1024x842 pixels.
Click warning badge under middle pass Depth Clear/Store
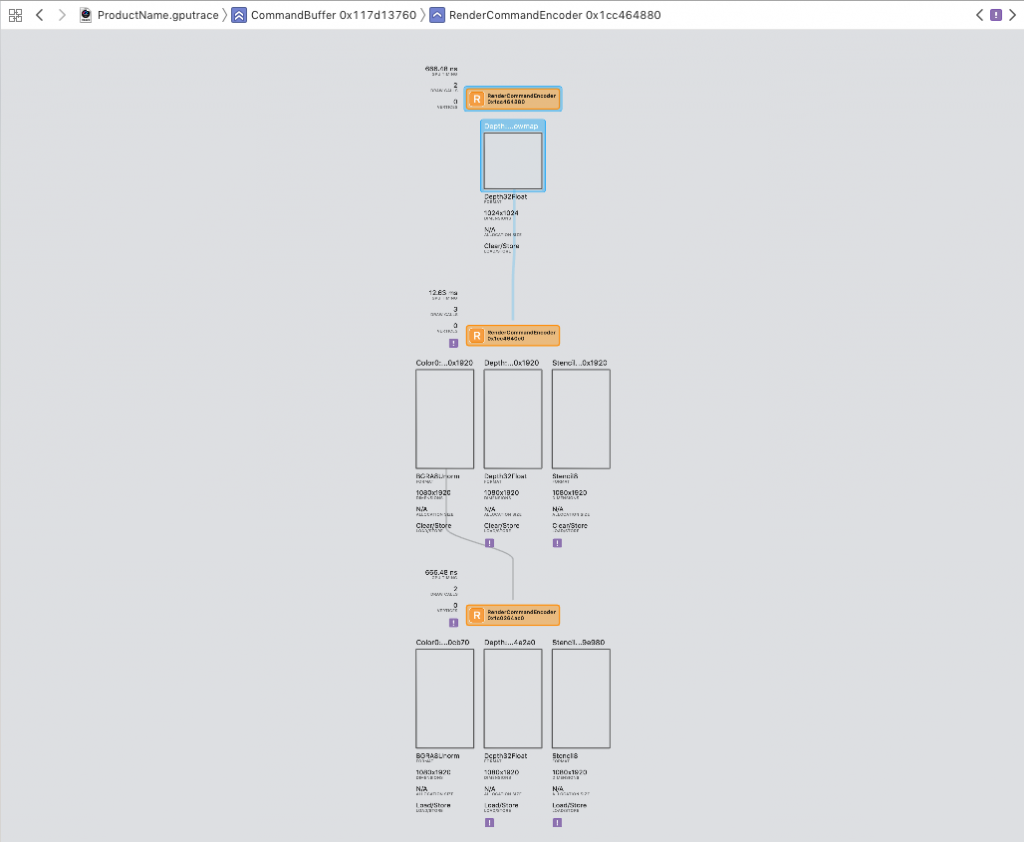point(489,543)
